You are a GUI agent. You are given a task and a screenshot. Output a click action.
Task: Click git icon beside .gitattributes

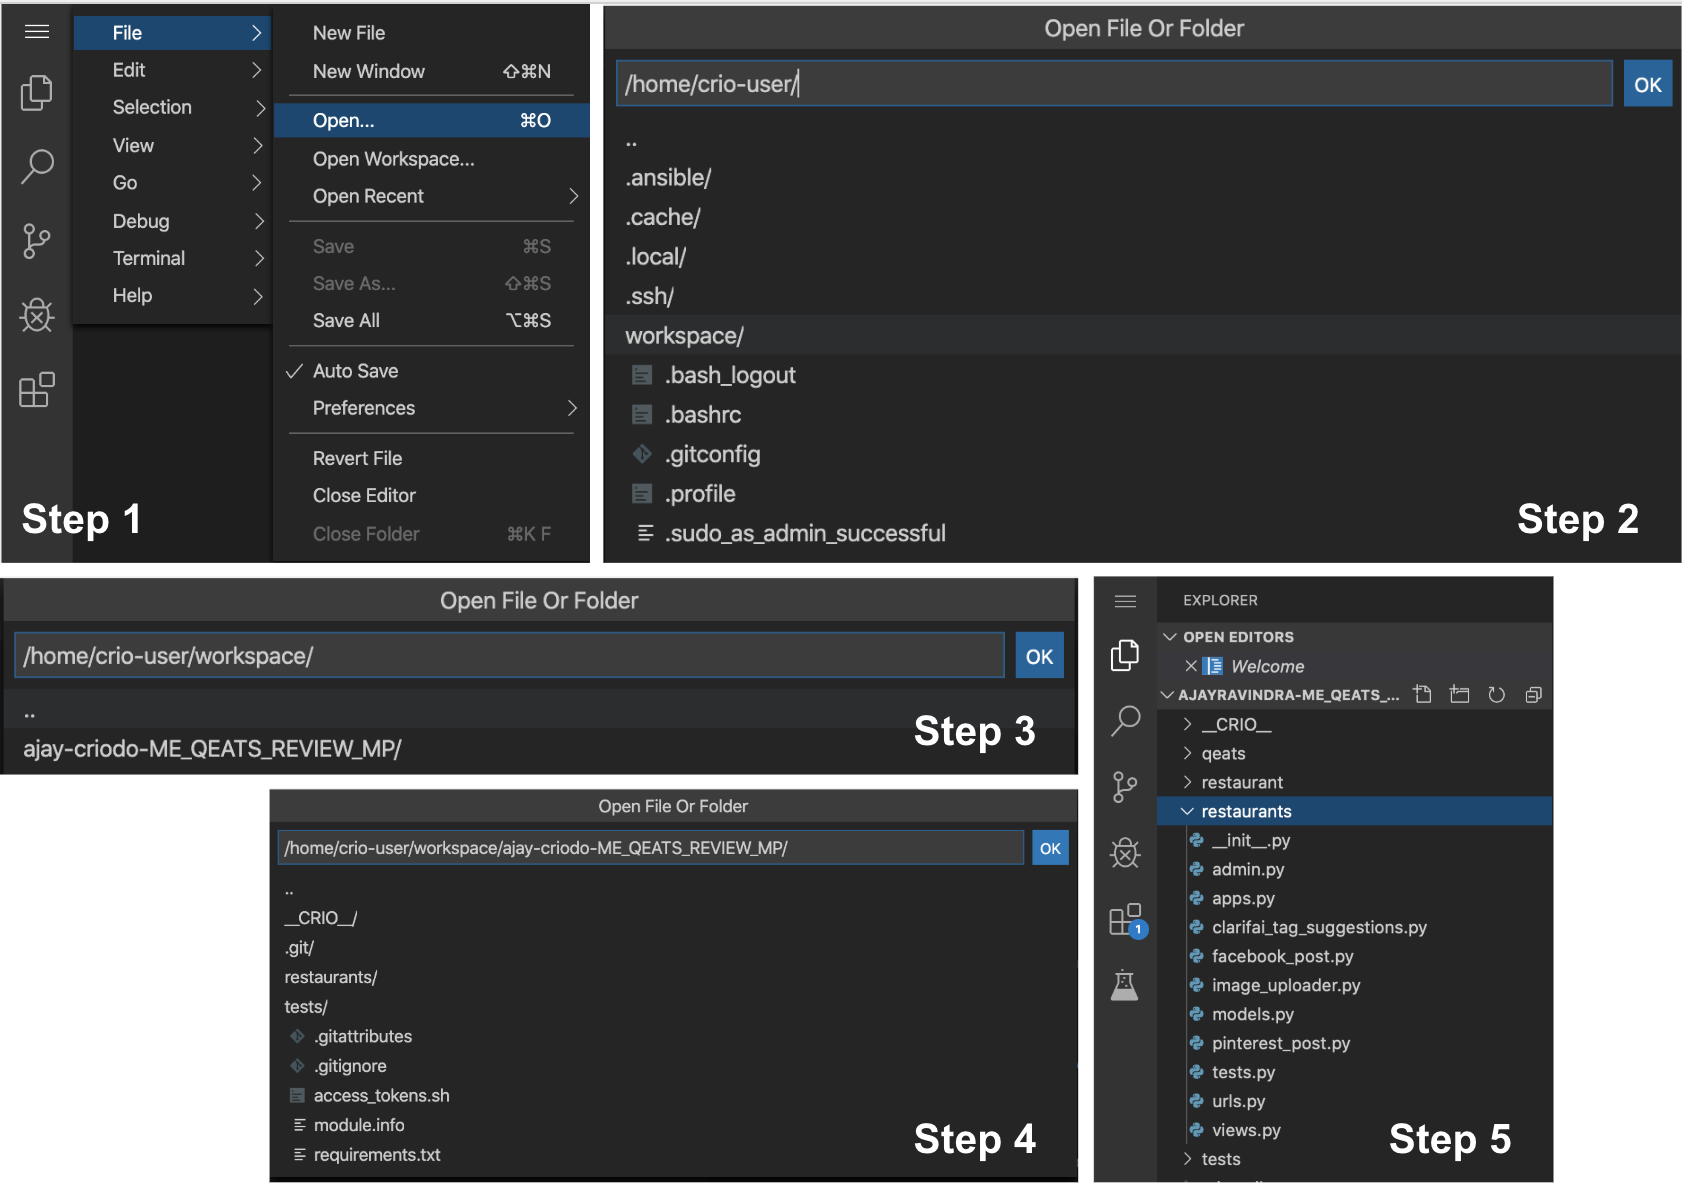click(x=297, y=1036)
